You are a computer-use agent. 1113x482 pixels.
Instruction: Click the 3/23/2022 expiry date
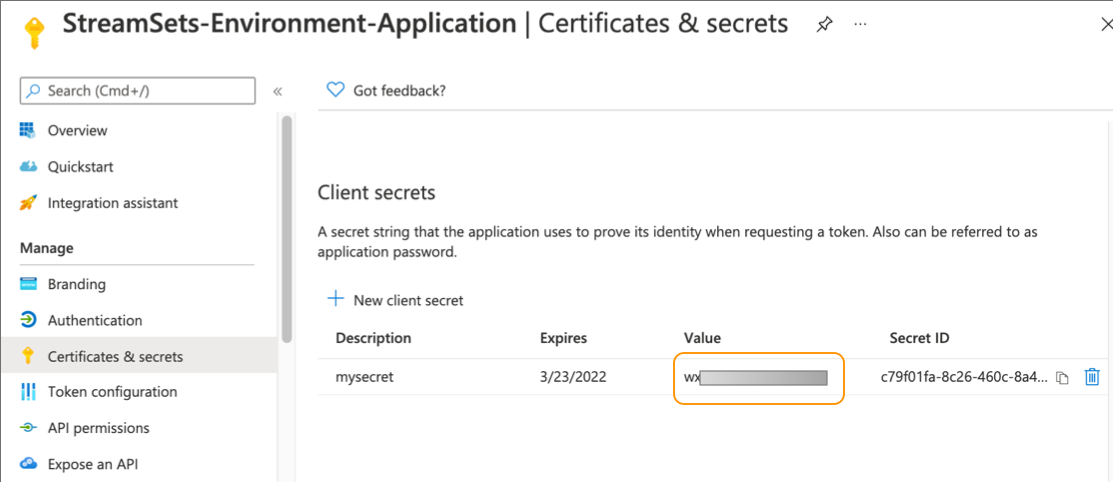574,377
